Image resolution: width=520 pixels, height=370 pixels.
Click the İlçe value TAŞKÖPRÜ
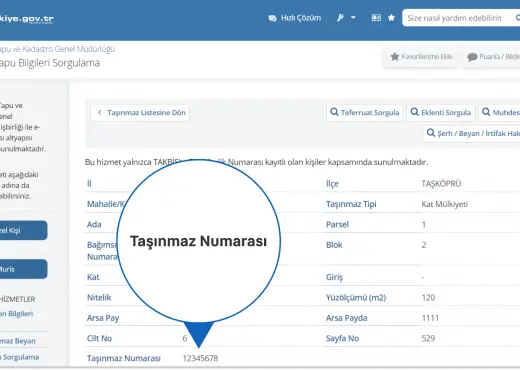(x=441, y=184)
